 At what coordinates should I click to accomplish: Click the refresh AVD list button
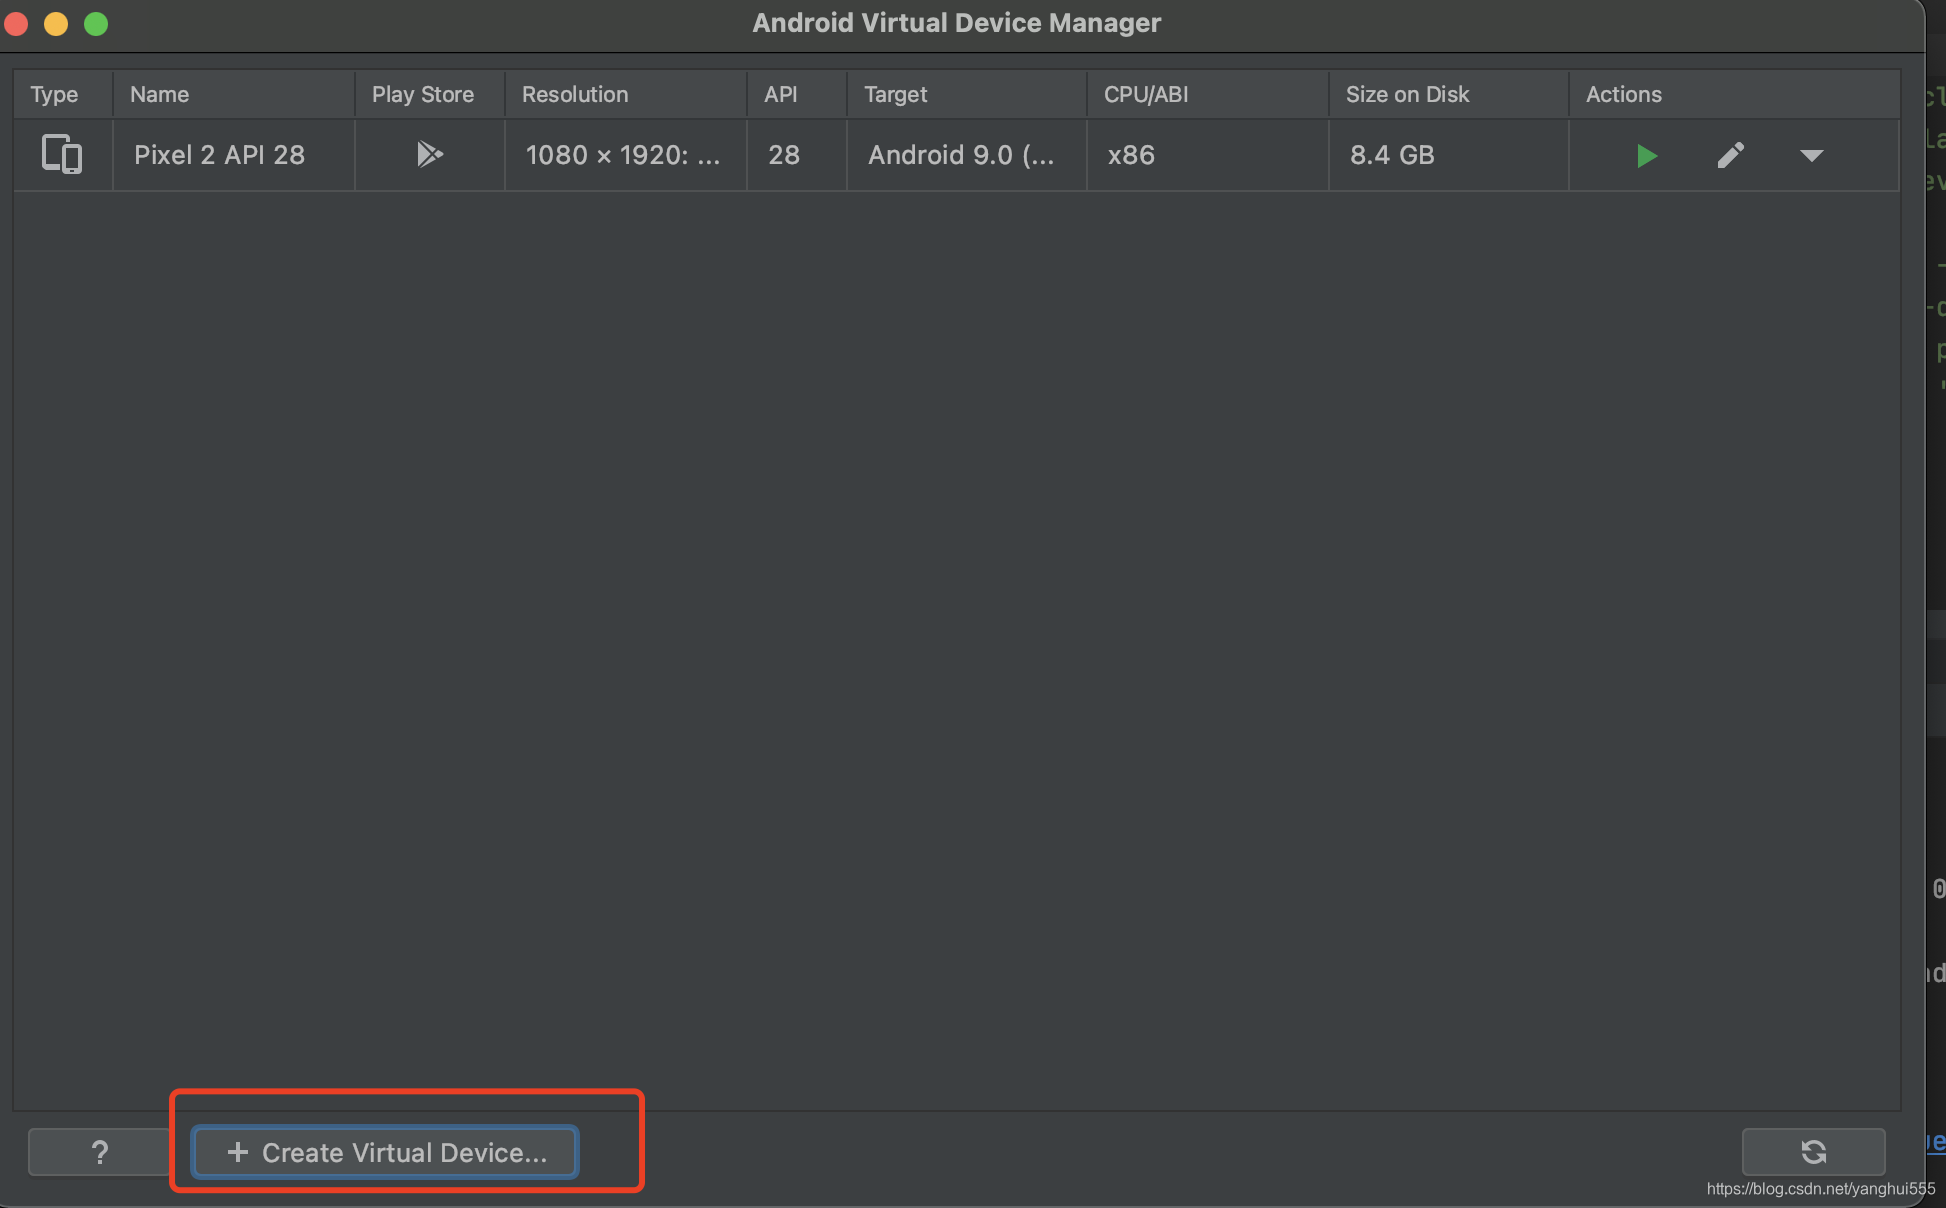(1813, 1152)
